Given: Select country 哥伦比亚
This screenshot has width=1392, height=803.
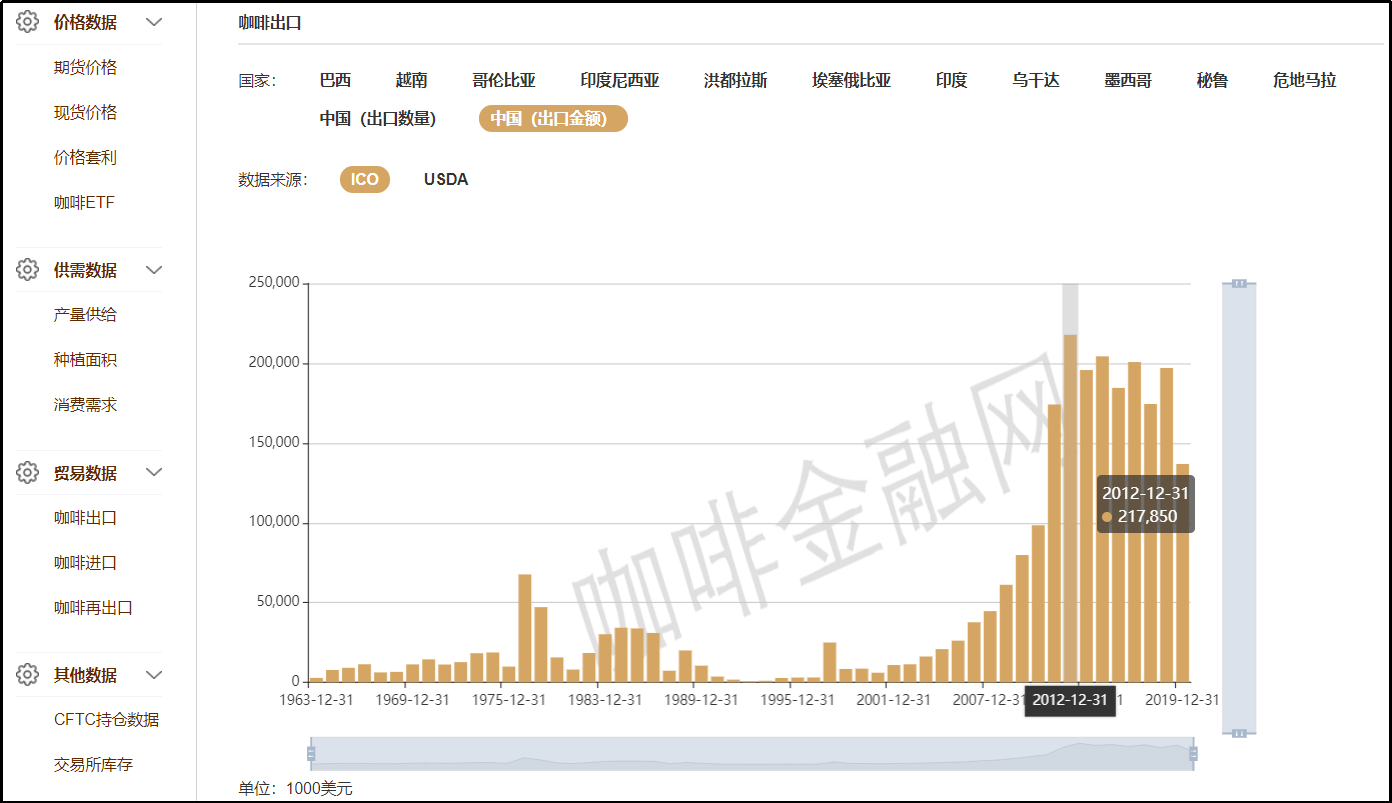Looking at the screenshot, I should [x=504, y=80].
